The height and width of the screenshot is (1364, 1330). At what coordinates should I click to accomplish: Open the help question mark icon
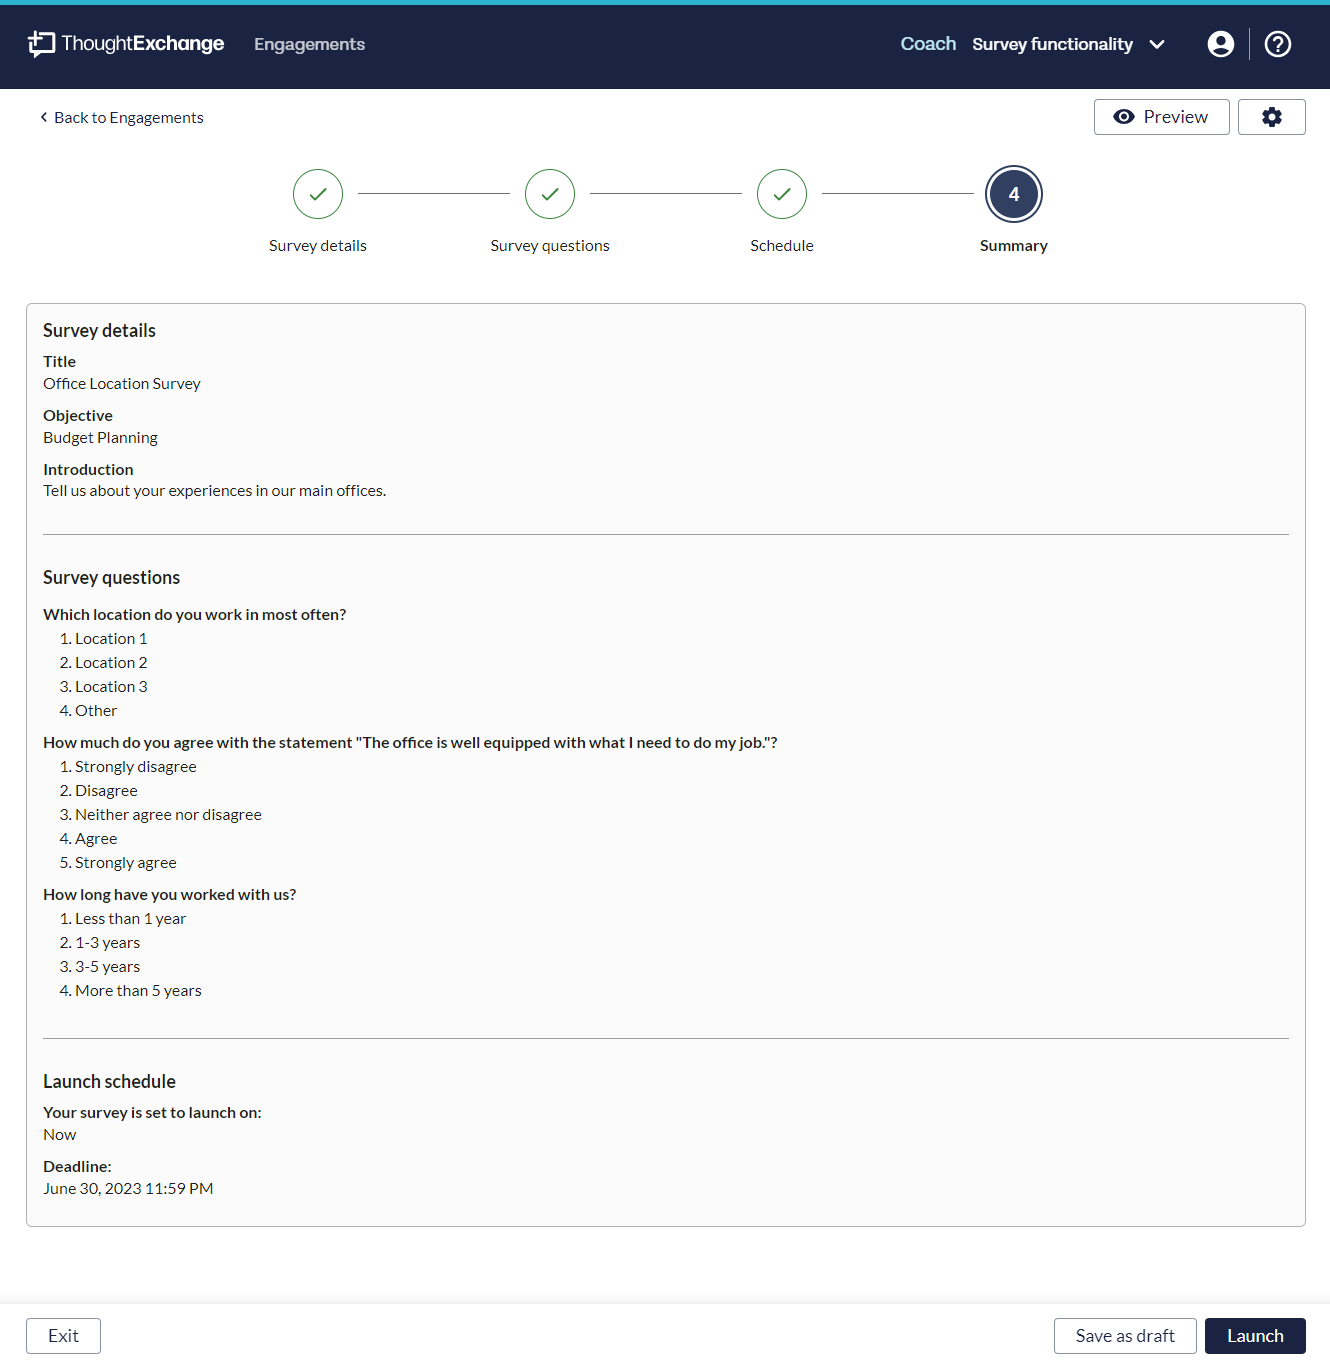[1278, 44]
